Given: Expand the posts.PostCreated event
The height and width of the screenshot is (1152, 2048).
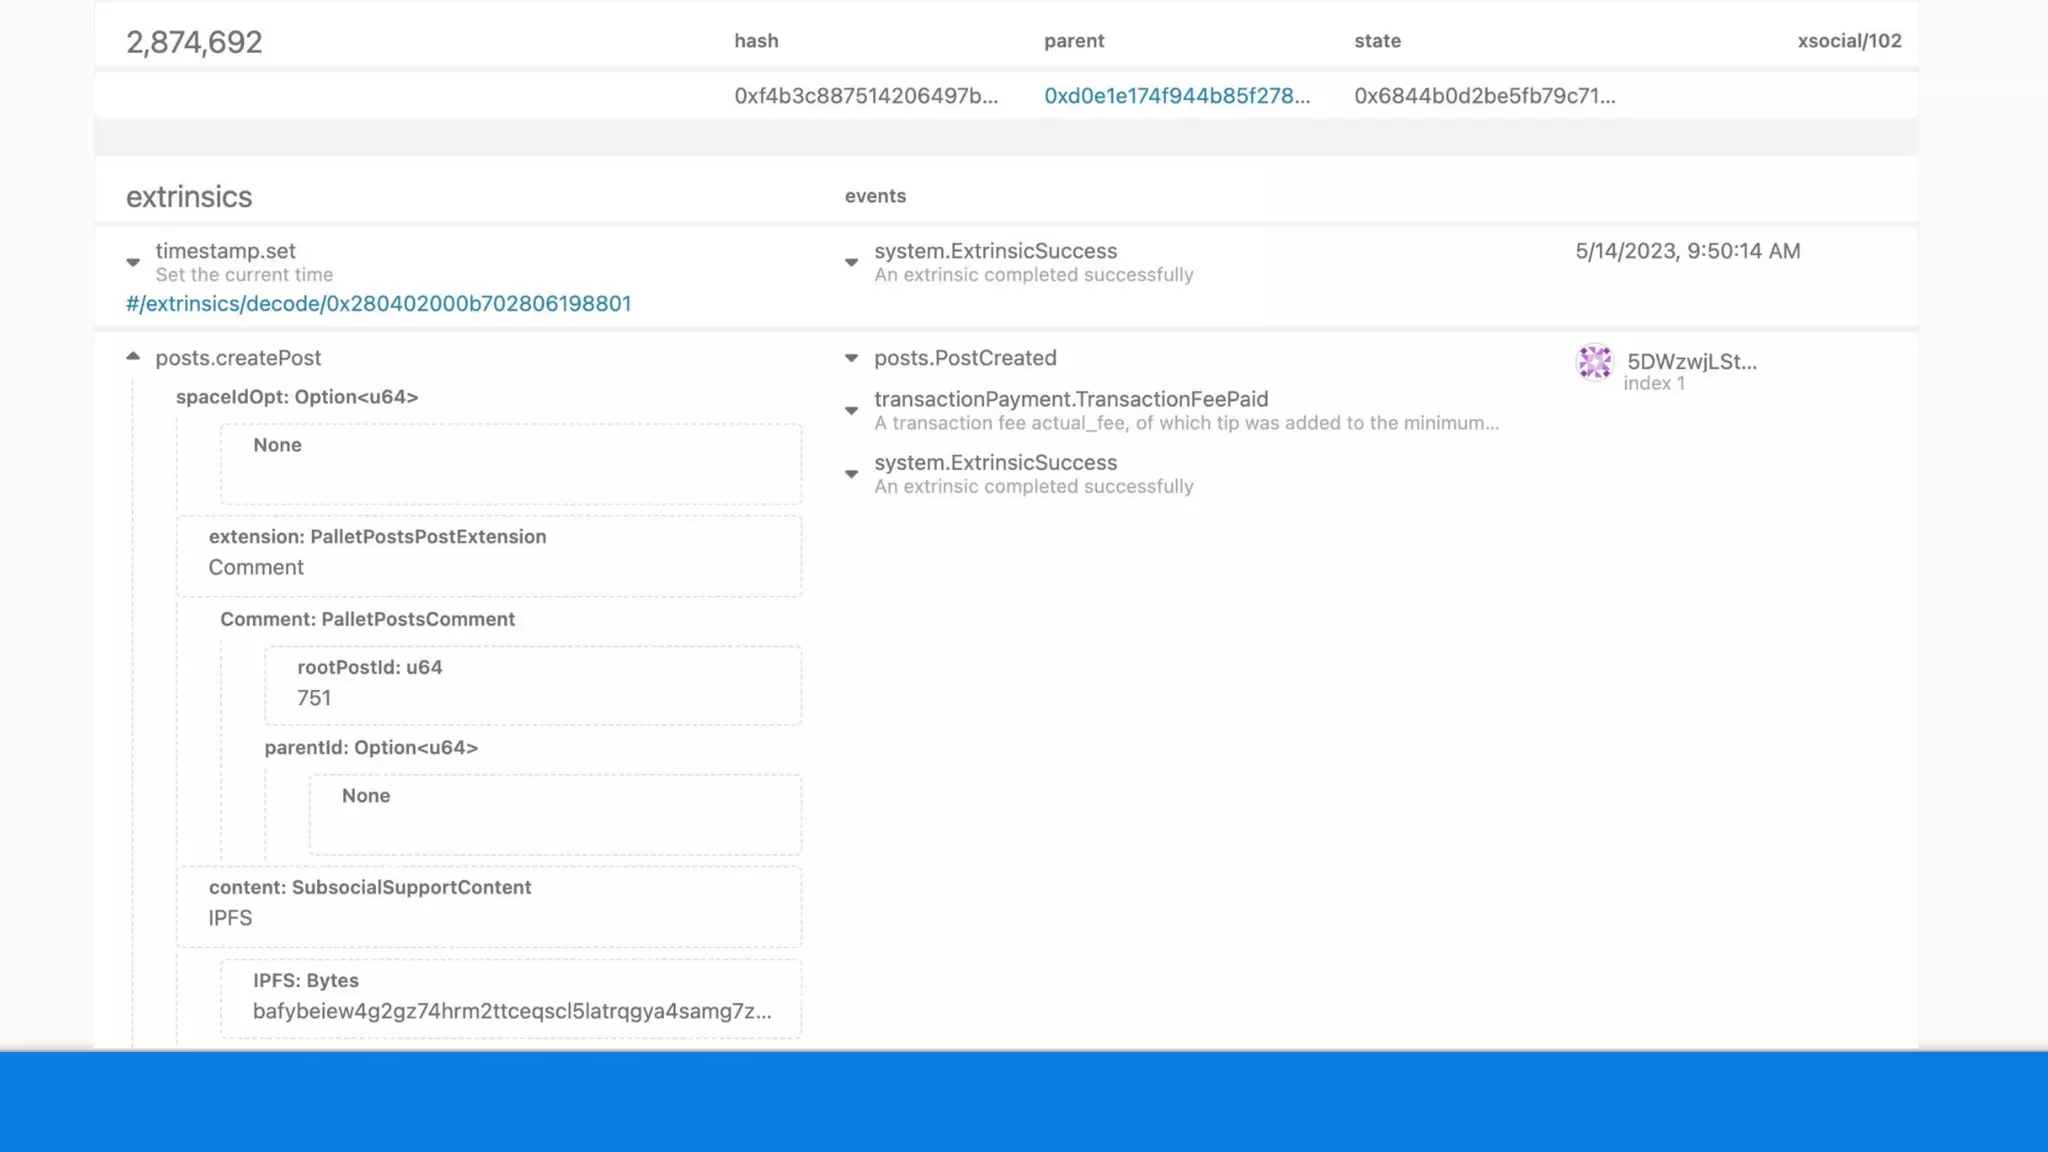Looking at the screenshot, I should coord(851,358).
